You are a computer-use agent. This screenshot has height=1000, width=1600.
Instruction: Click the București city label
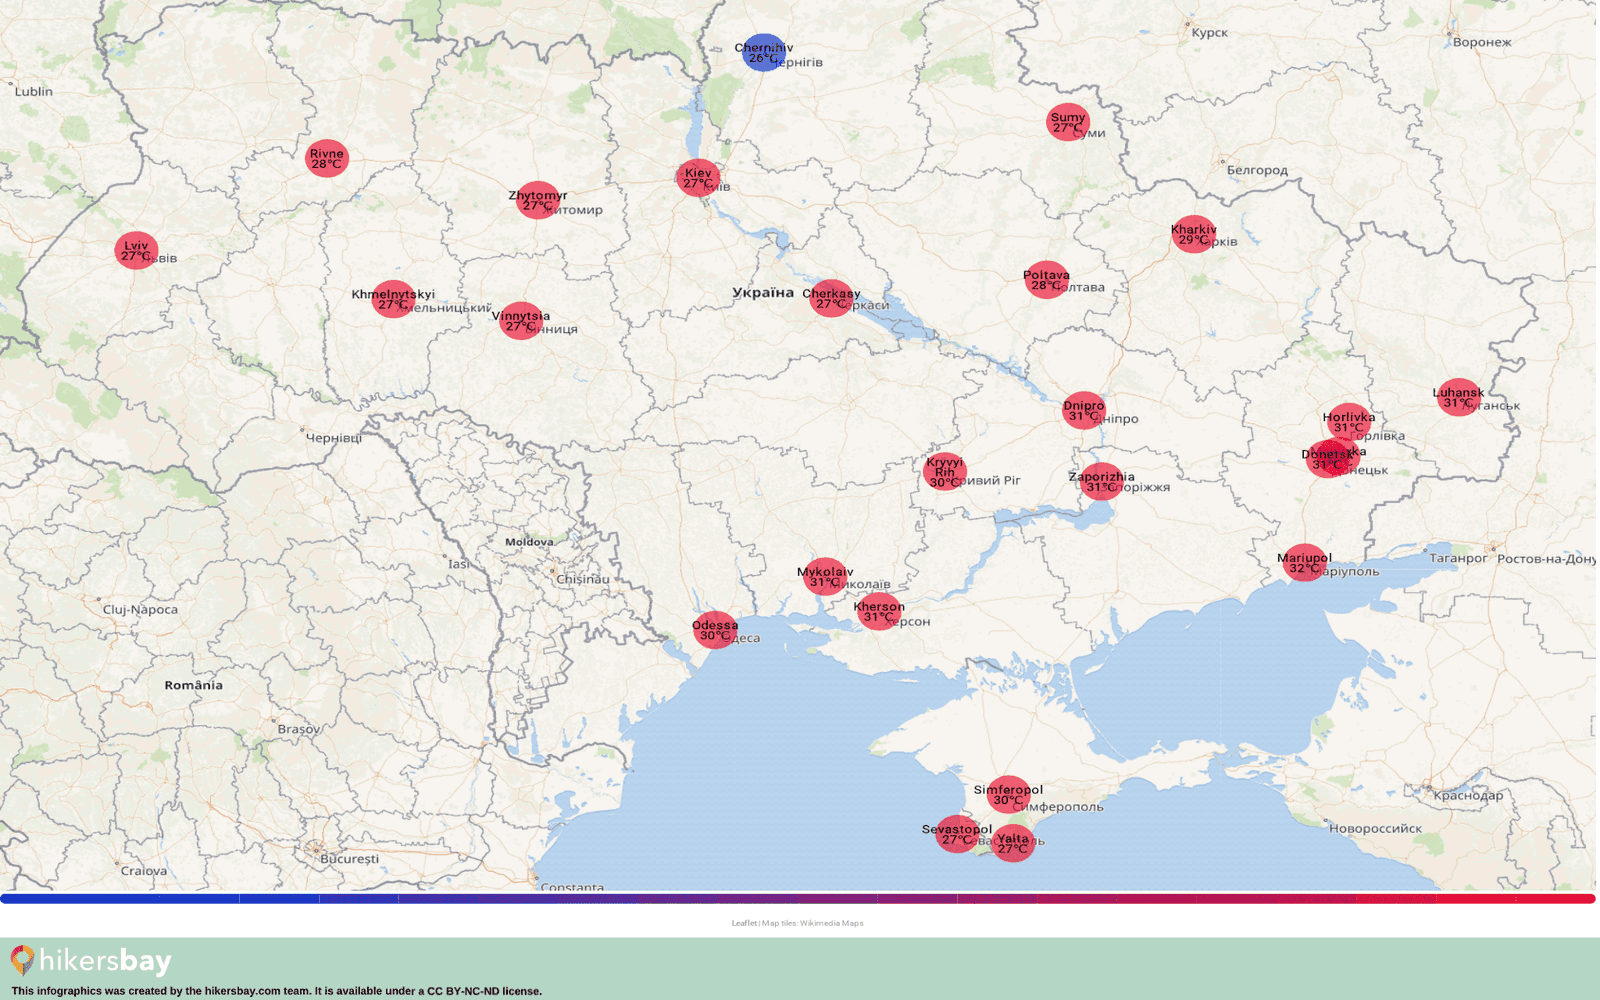(350, 859)
